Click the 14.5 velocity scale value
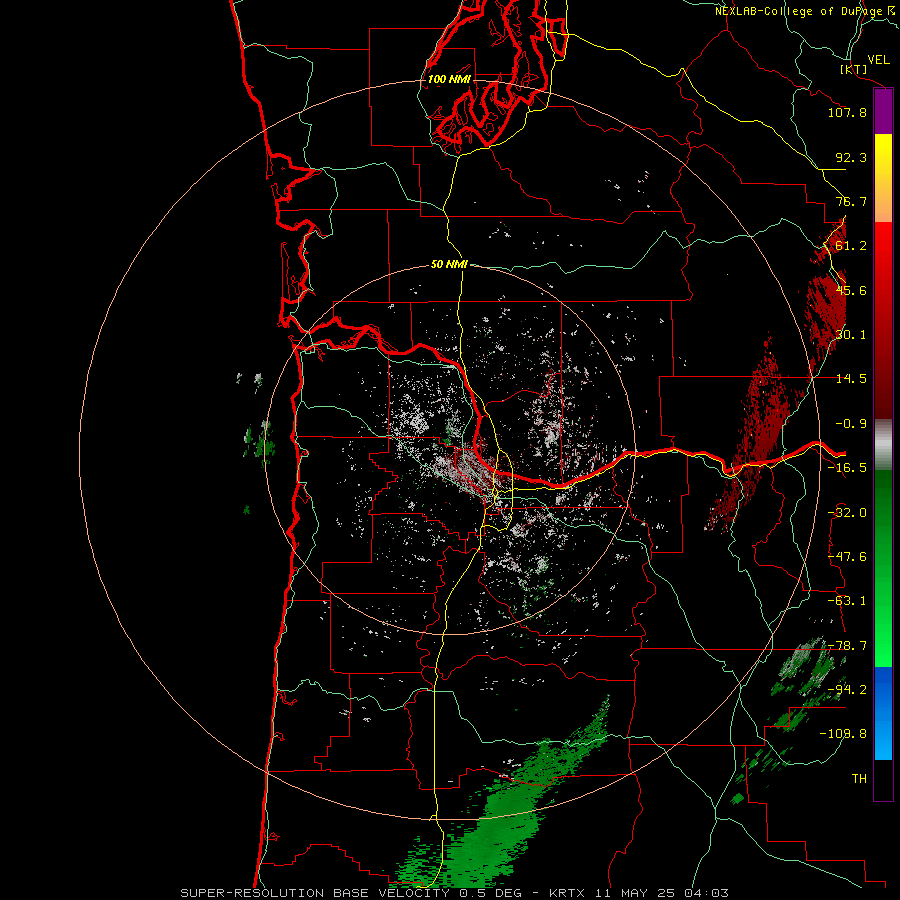 [851, 379]
